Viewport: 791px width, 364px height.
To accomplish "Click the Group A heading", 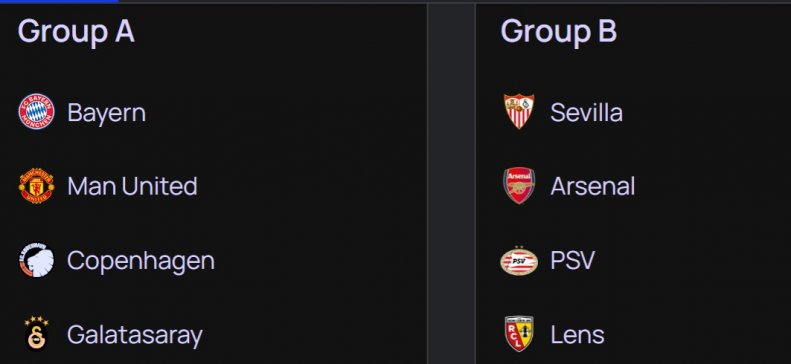I will pyautogui.click(x=76, y=31).
